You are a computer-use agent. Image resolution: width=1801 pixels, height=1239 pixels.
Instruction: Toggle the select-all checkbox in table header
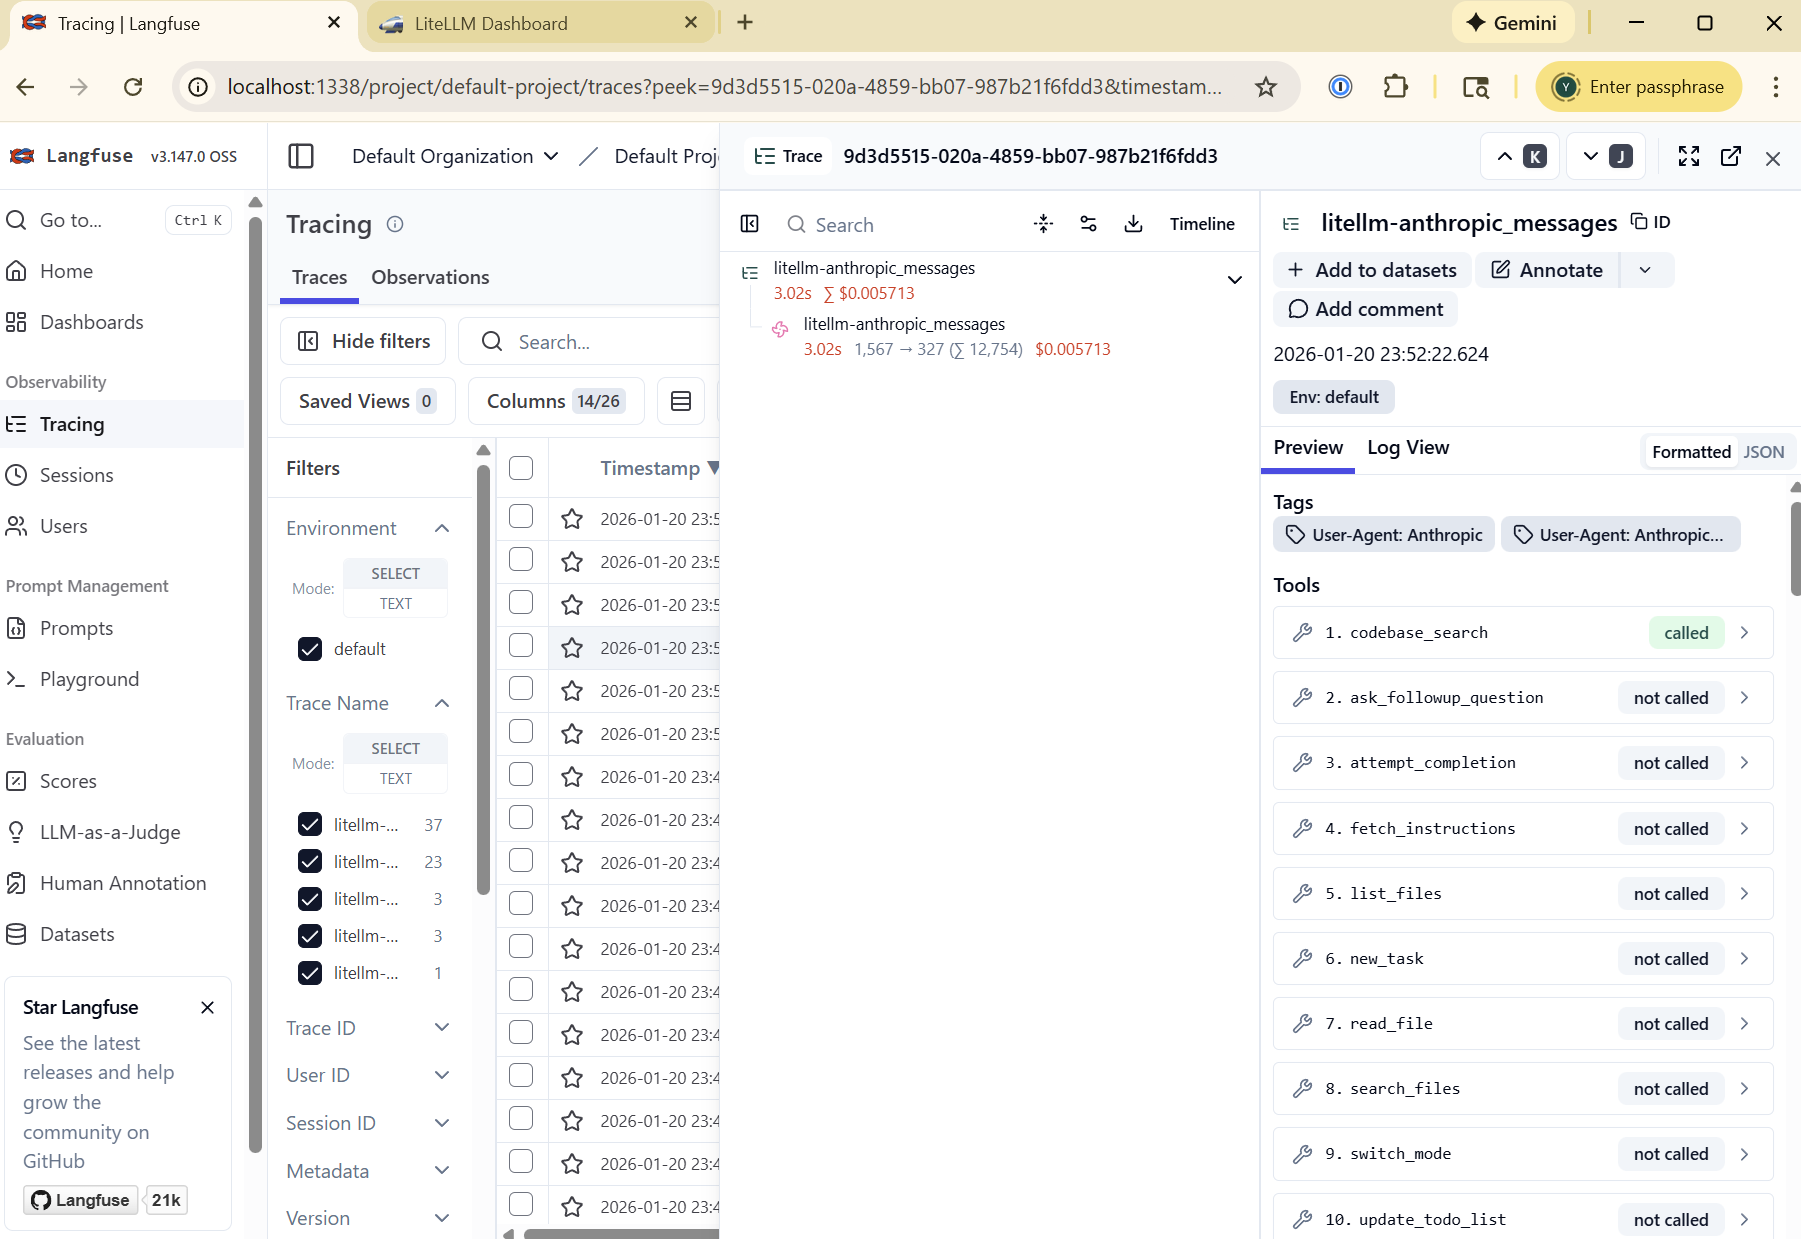(521, 468)
